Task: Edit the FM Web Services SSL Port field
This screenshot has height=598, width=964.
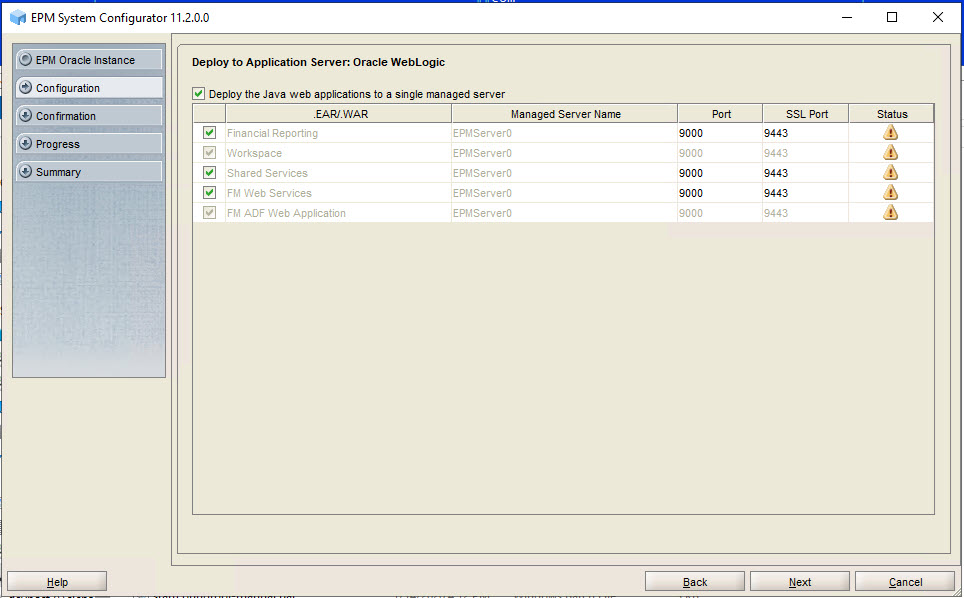Action: (x=805, y=192)
